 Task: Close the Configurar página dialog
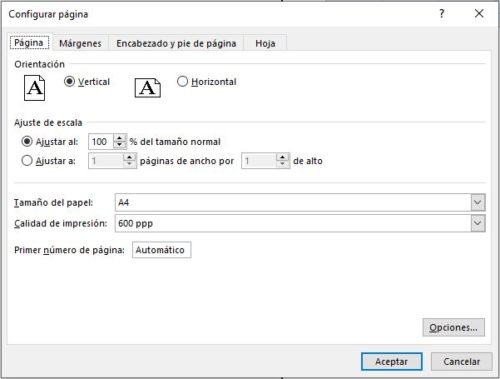(479, 14)
